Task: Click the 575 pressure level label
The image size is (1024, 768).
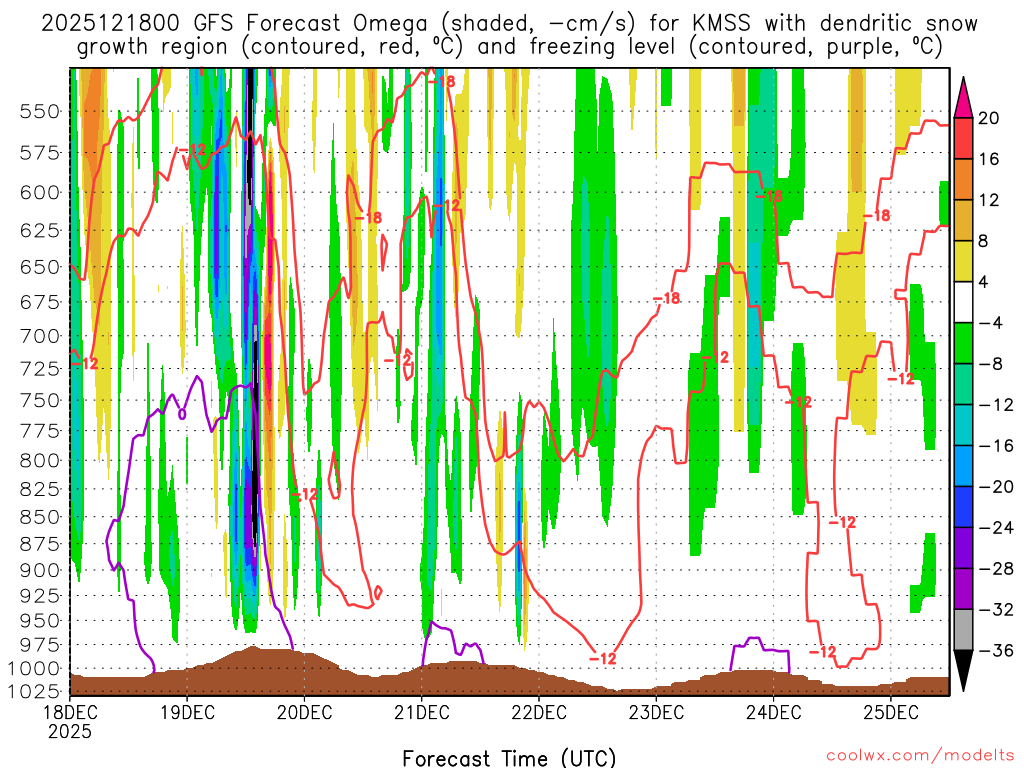Action: tap(40, 153)
